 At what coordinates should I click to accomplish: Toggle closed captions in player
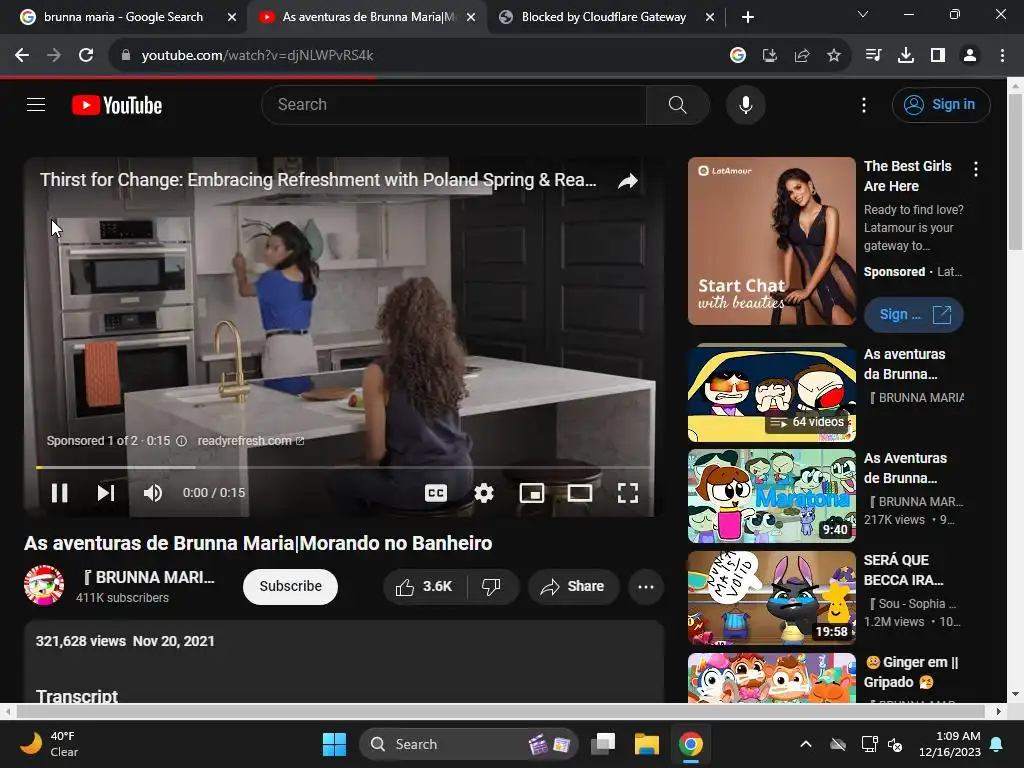click(x=436, y=493)
